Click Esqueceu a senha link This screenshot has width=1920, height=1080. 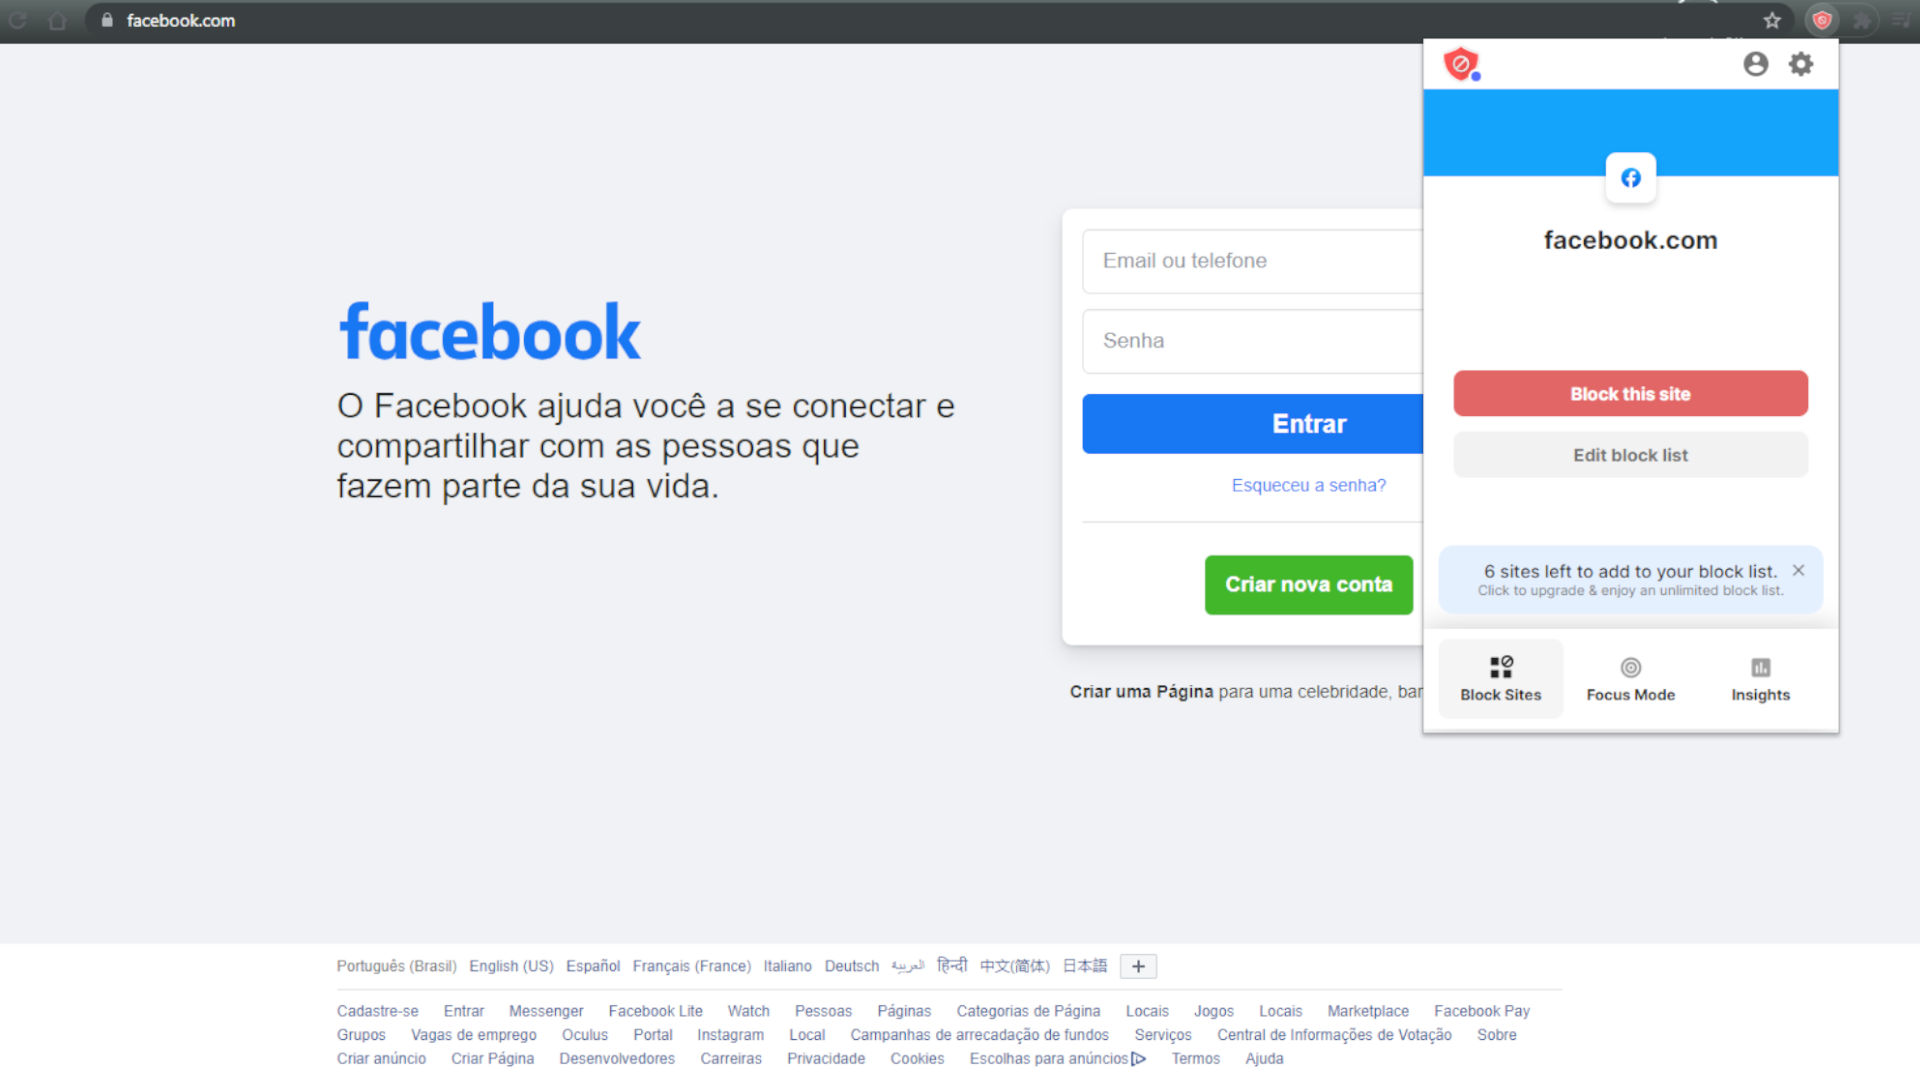[x=1308, y=484]
